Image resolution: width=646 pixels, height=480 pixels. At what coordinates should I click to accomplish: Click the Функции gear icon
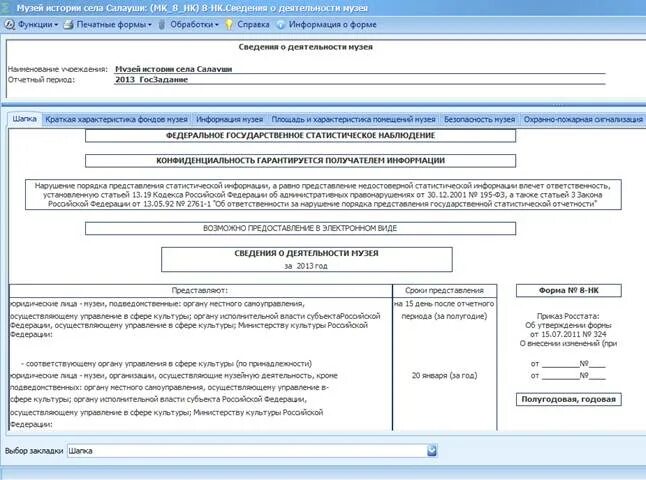(x=9, y=25)
